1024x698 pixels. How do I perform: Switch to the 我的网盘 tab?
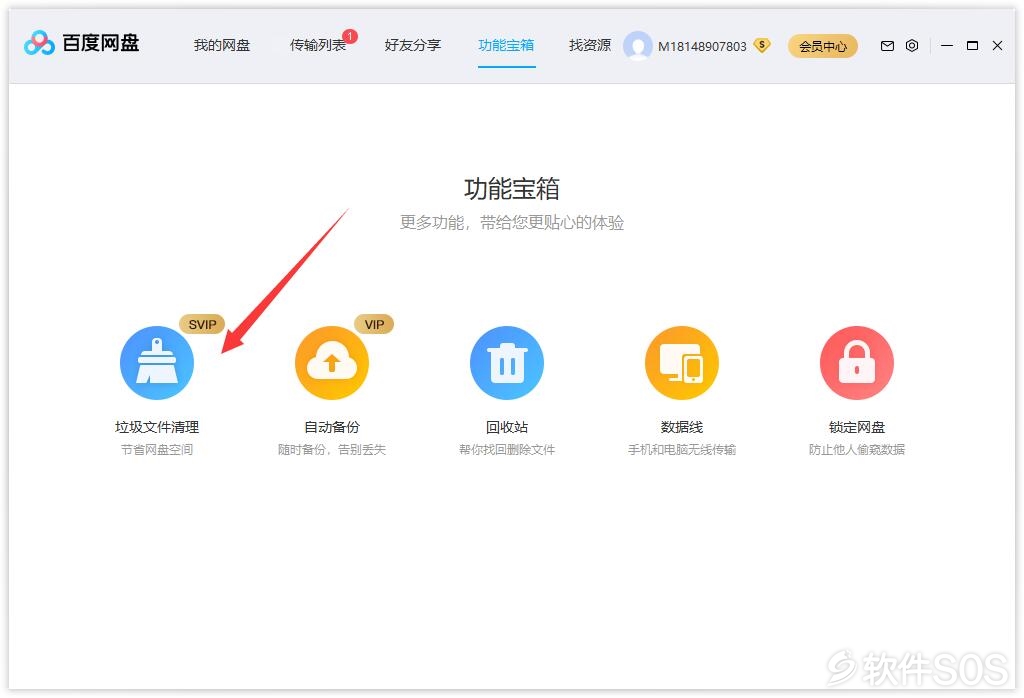point(222,45)
